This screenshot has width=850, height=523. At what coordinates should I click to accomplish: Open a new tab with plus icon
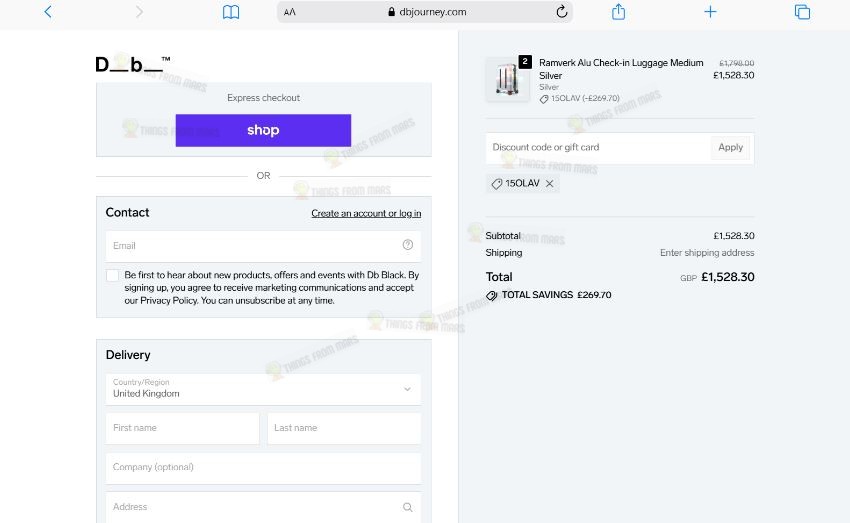coord(710,11)
